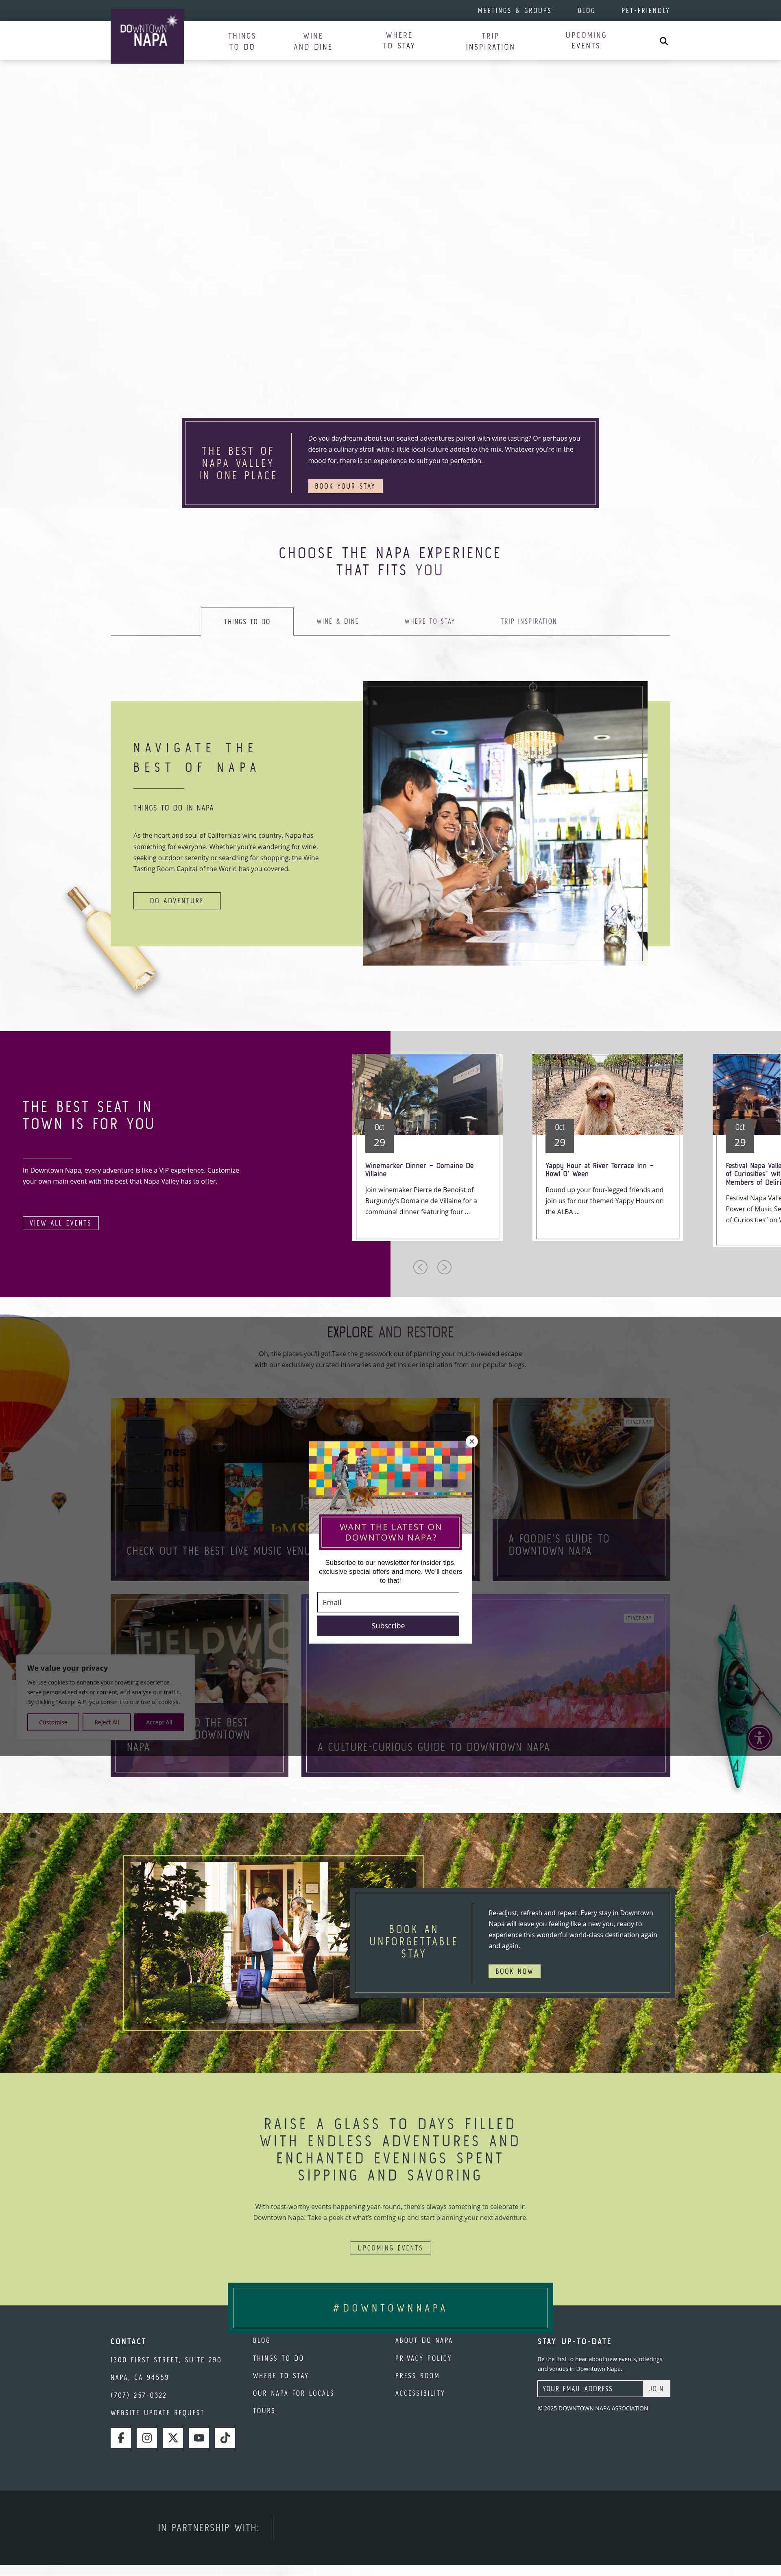Open the Pet-Friendly link
781x2576 pixels.
[x=645, y=10]
